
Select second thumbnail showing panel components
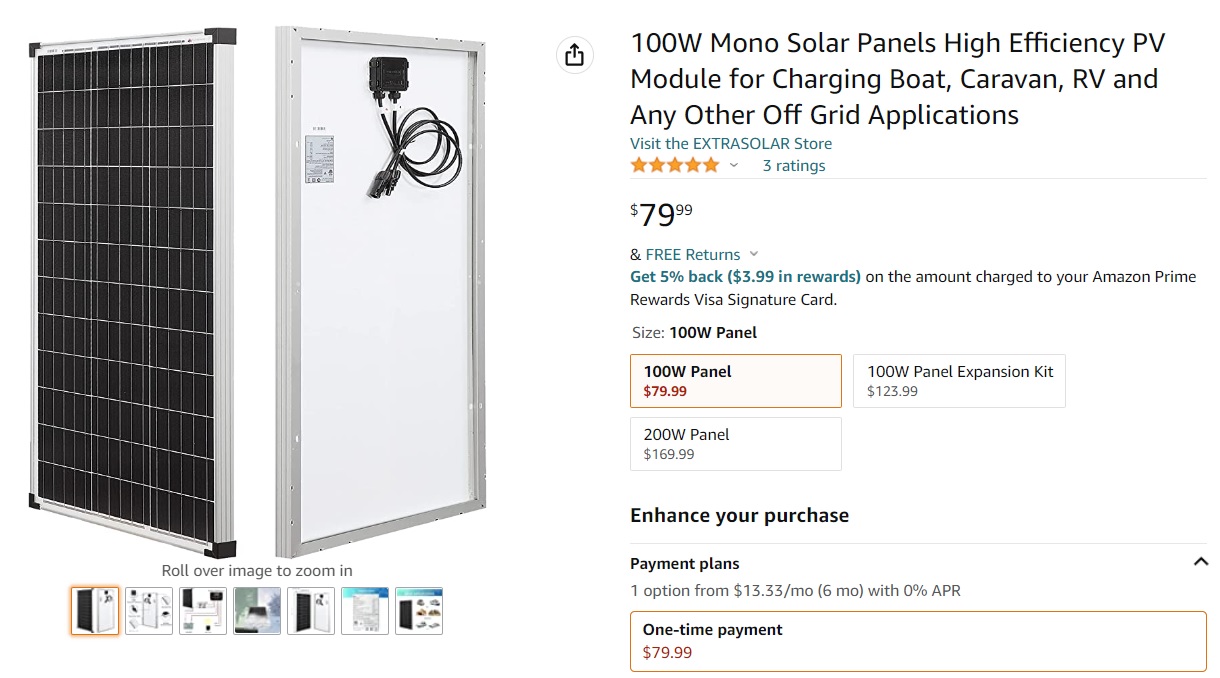click(149, 611)
